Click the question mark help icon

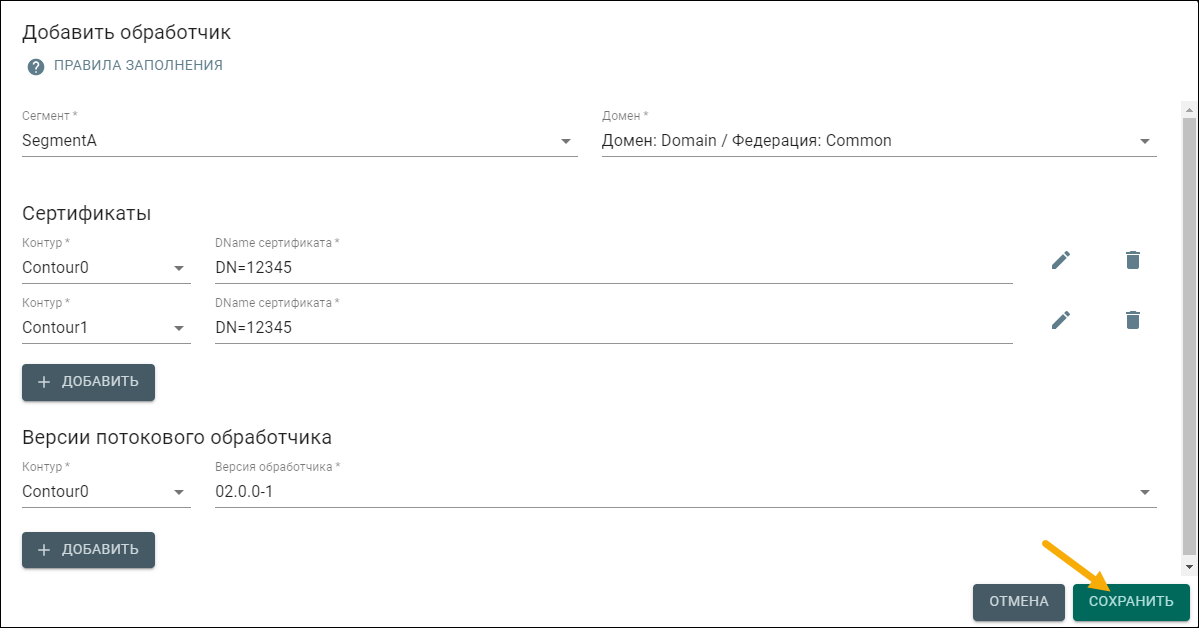coord(36,66)
